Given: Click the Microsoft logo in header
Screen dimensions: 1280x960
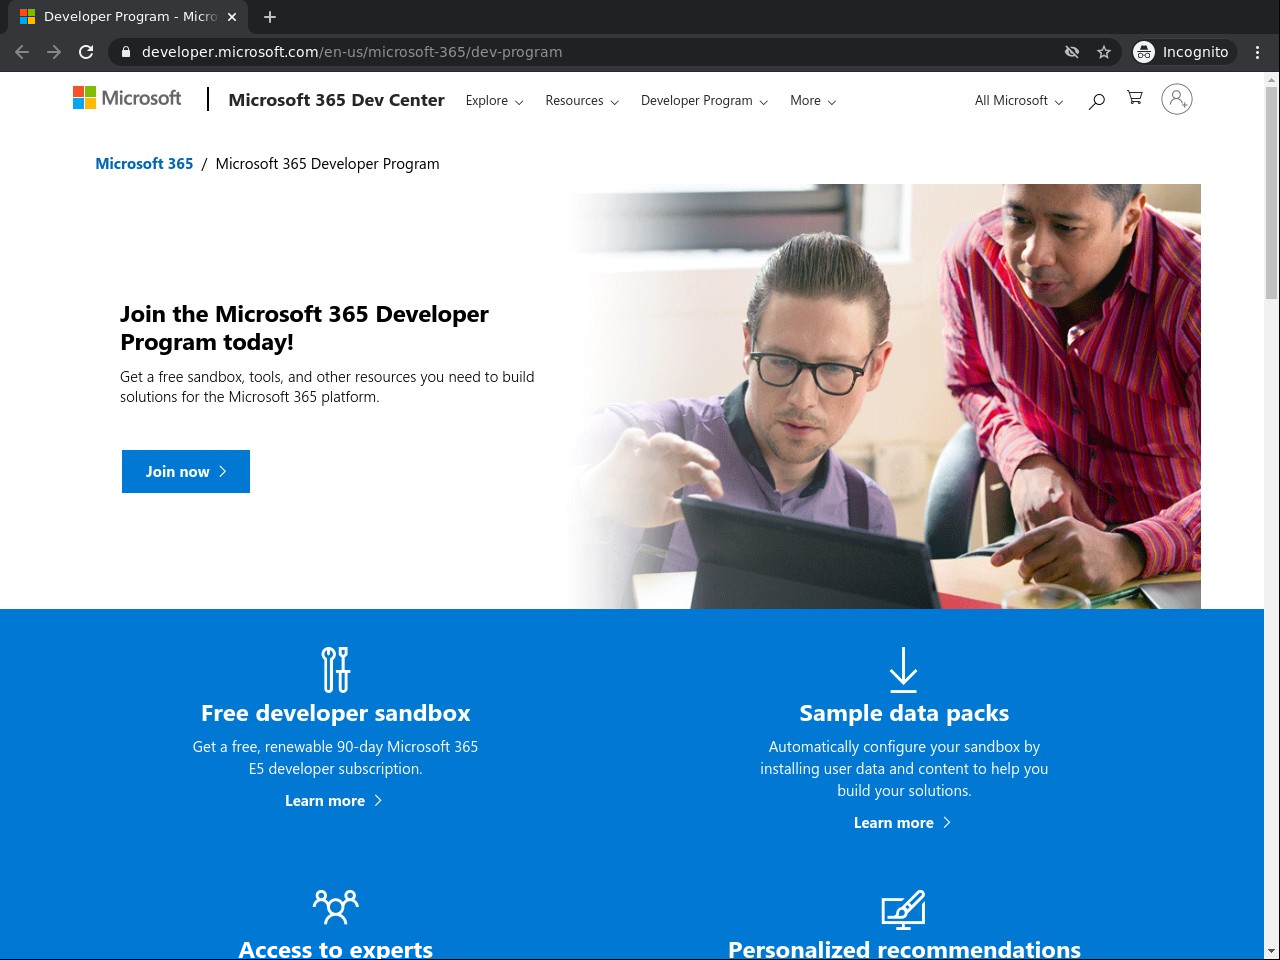Looking at the screenshot, I should tap(127, 98).
